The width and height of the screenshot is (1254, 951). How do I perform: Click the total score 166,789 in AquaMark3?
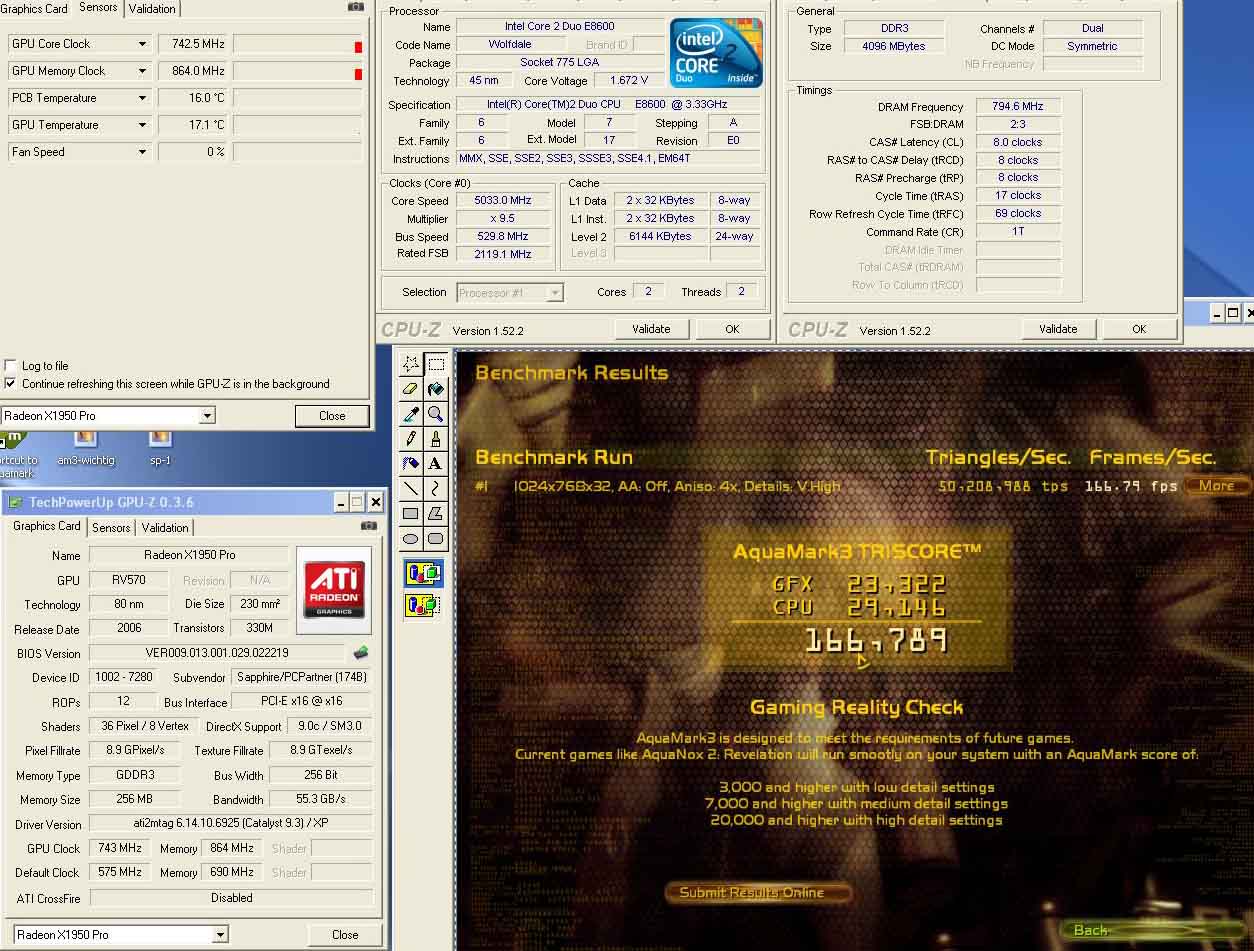click(876, 641)
